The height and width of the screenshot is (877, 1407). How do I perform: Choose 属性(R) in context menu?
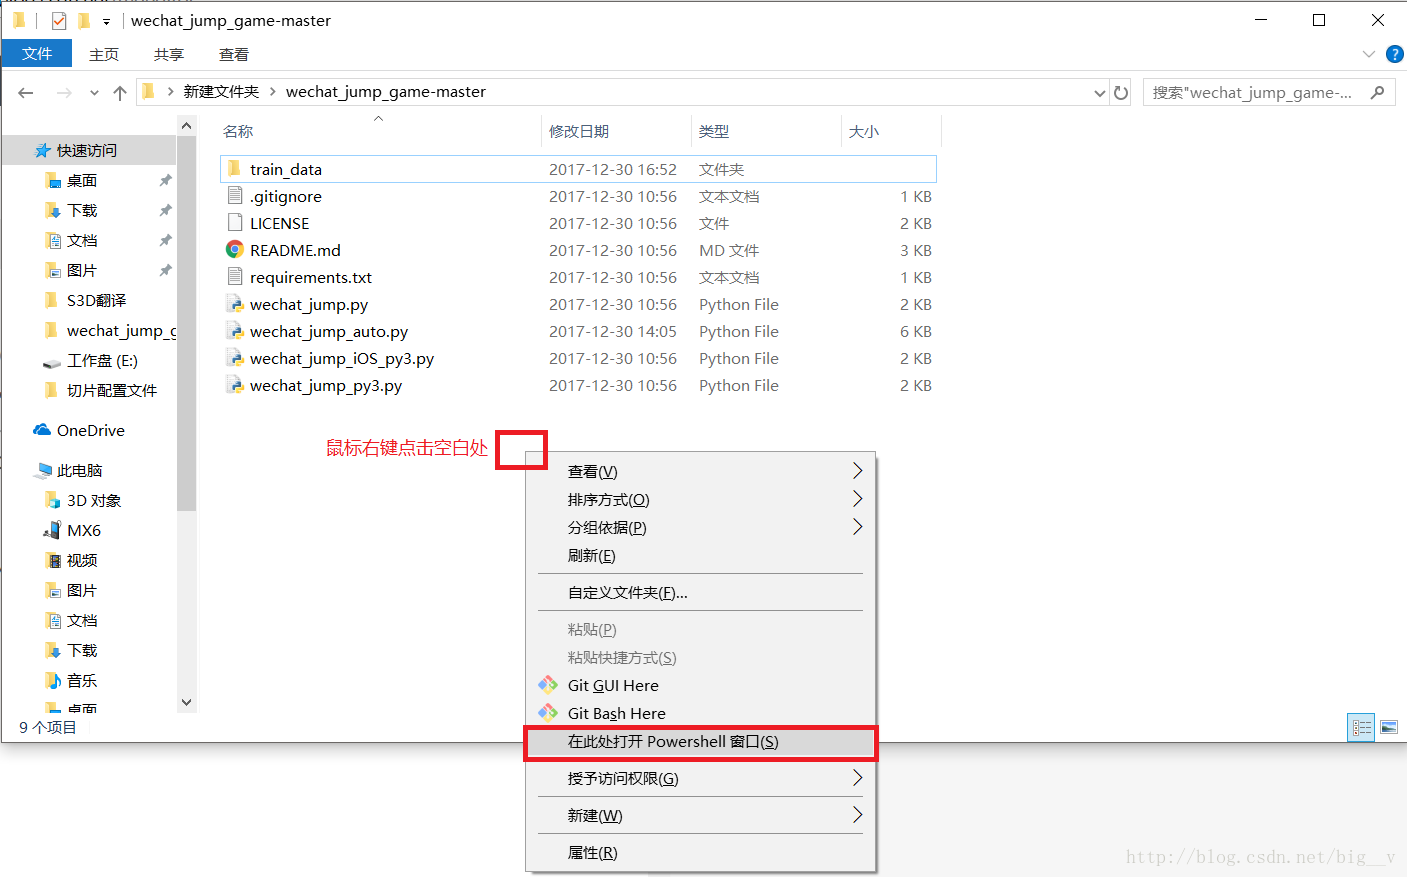pos(700,852)
